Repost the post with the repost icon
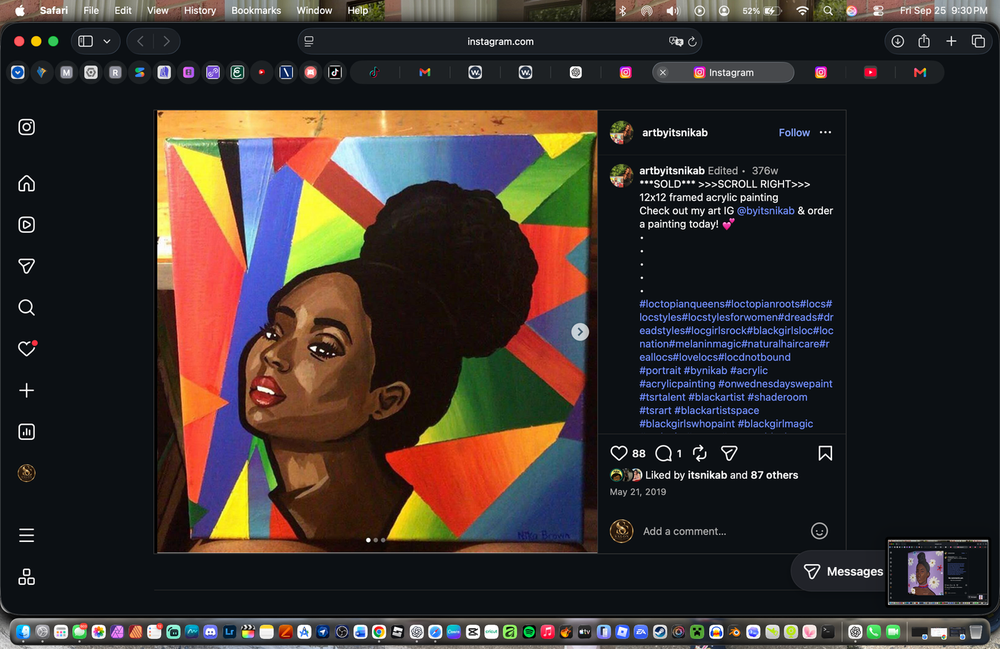The height and width of the screenshot is (649, 1000). (700, 453)
